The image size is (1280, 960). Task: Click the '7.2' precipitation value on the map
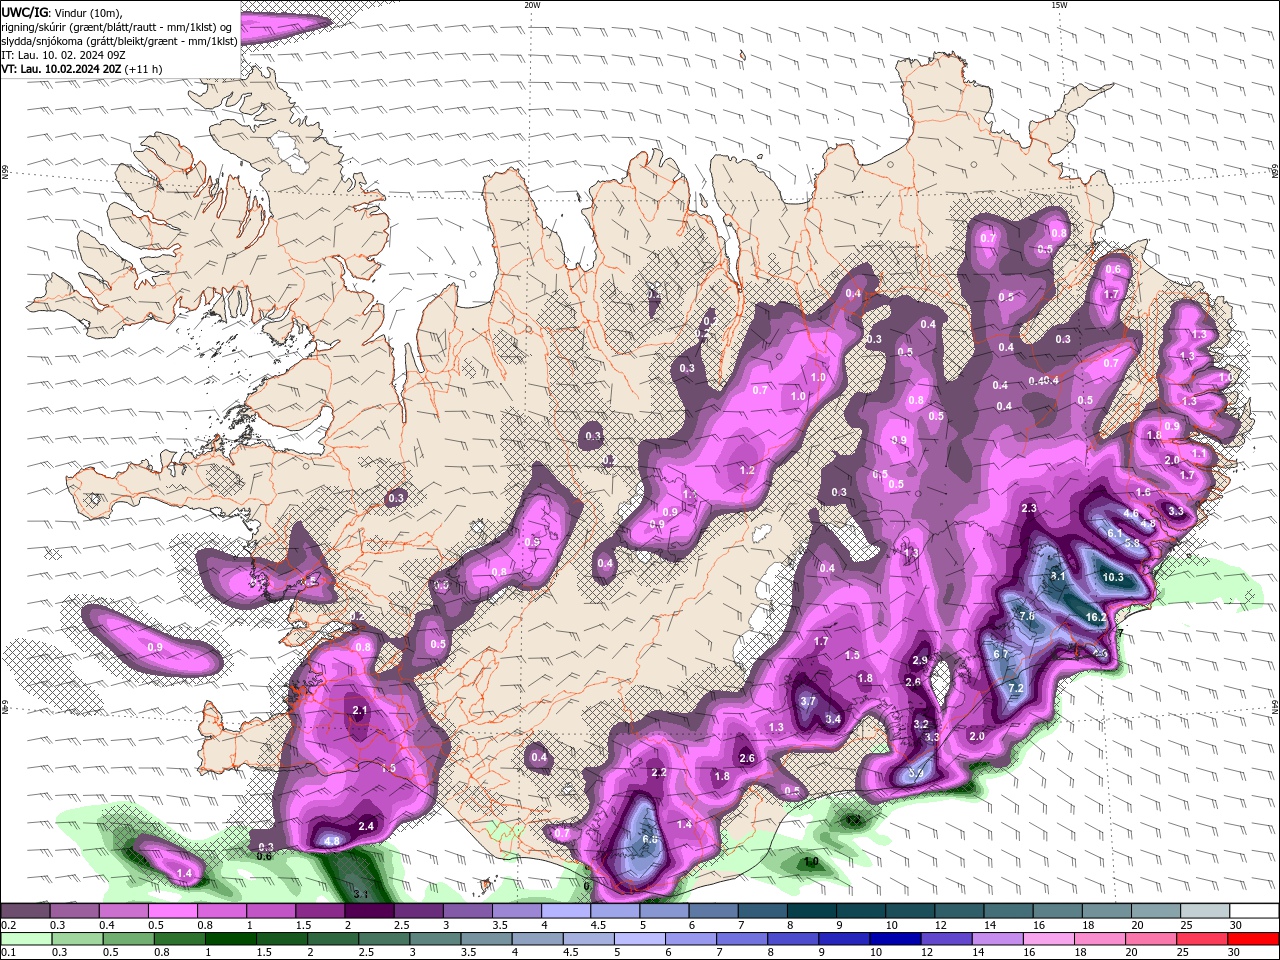pyautogui.click(x=1016, y=689)
